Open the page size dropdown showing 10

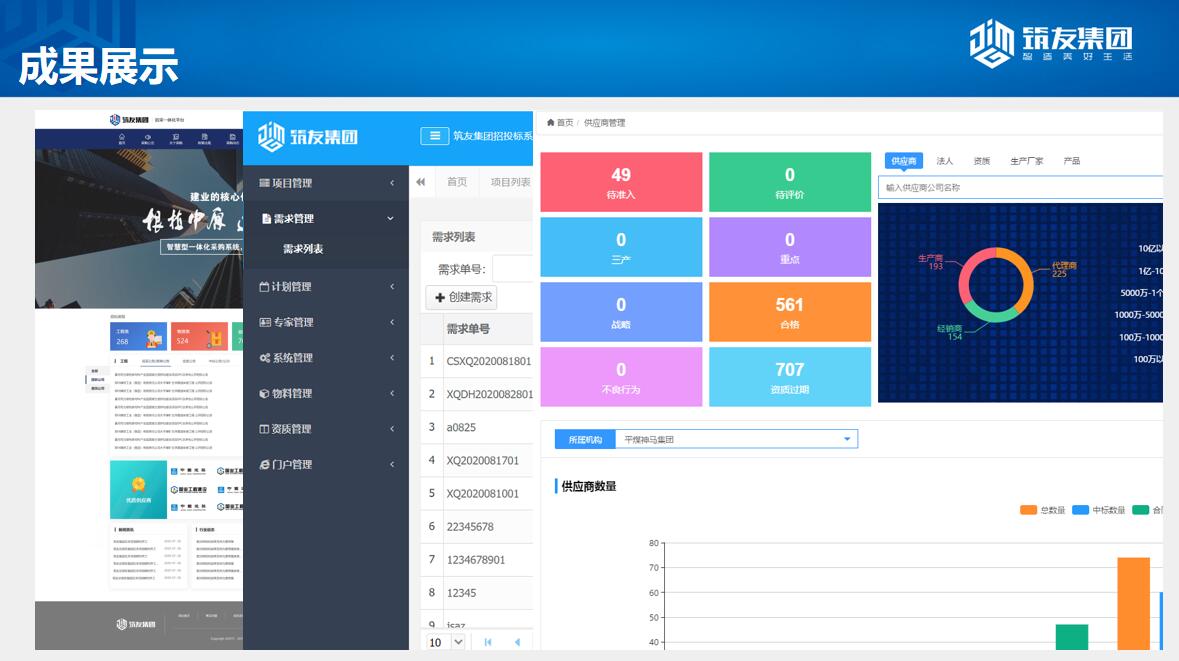(x=447, y=642)
